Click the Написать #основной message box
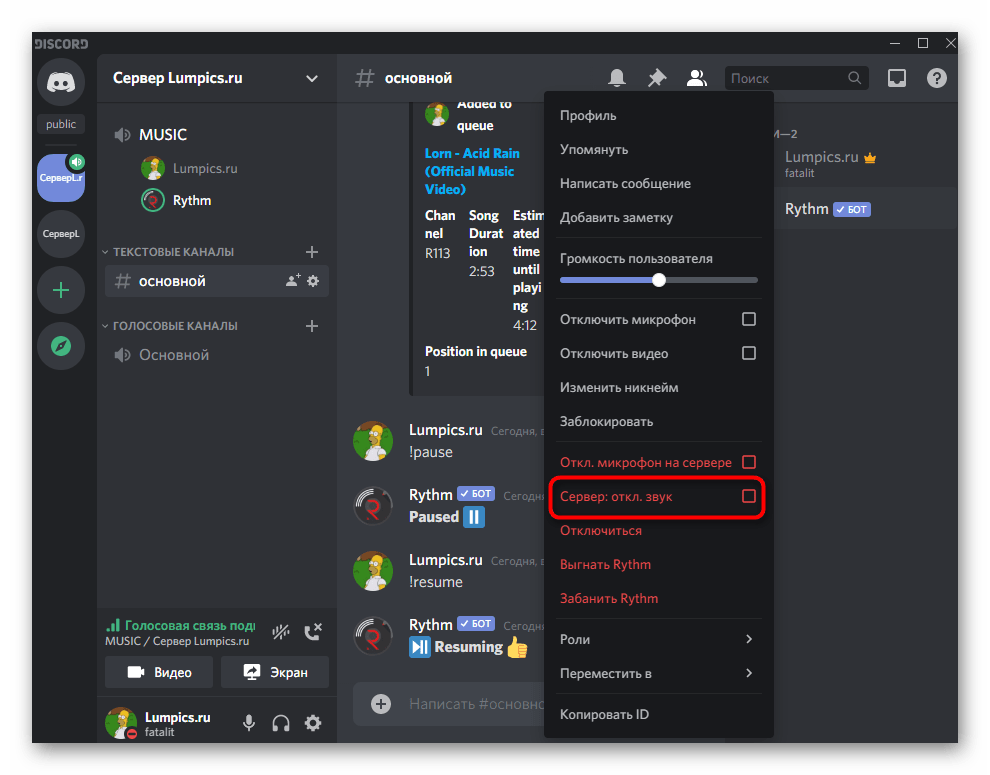Viewport: 990px width, 775px height. click(476, 704)
